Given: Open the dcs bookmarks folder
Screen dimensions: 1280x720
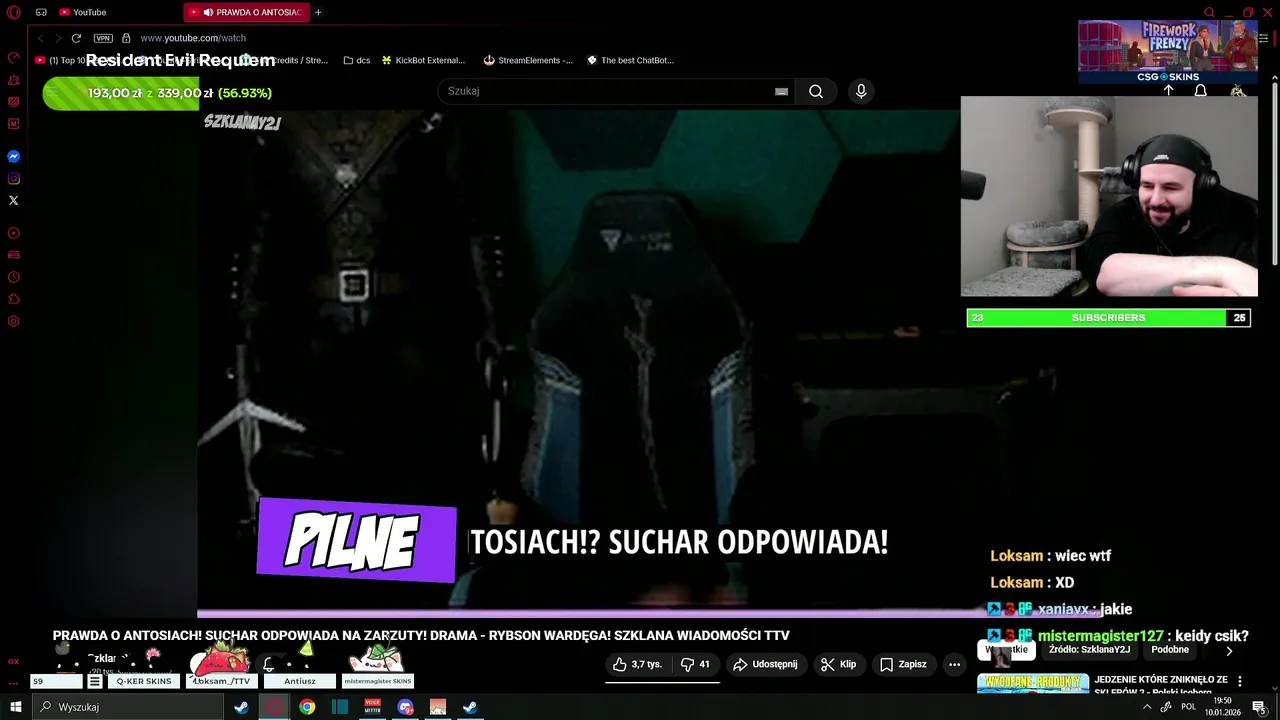Looking at the screenshot, I should click(x=357, y=60).
